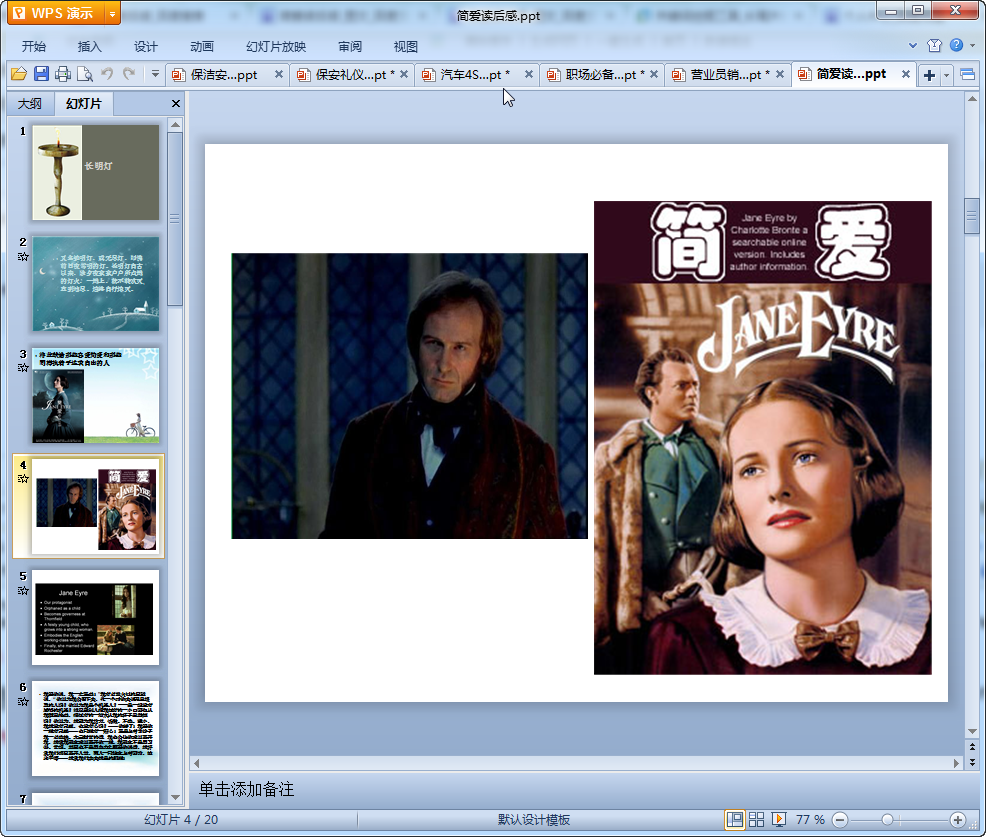Select slide 3 thumbnail with bicycle
Viewport: 986px width, 837px height.
(96, 395)
